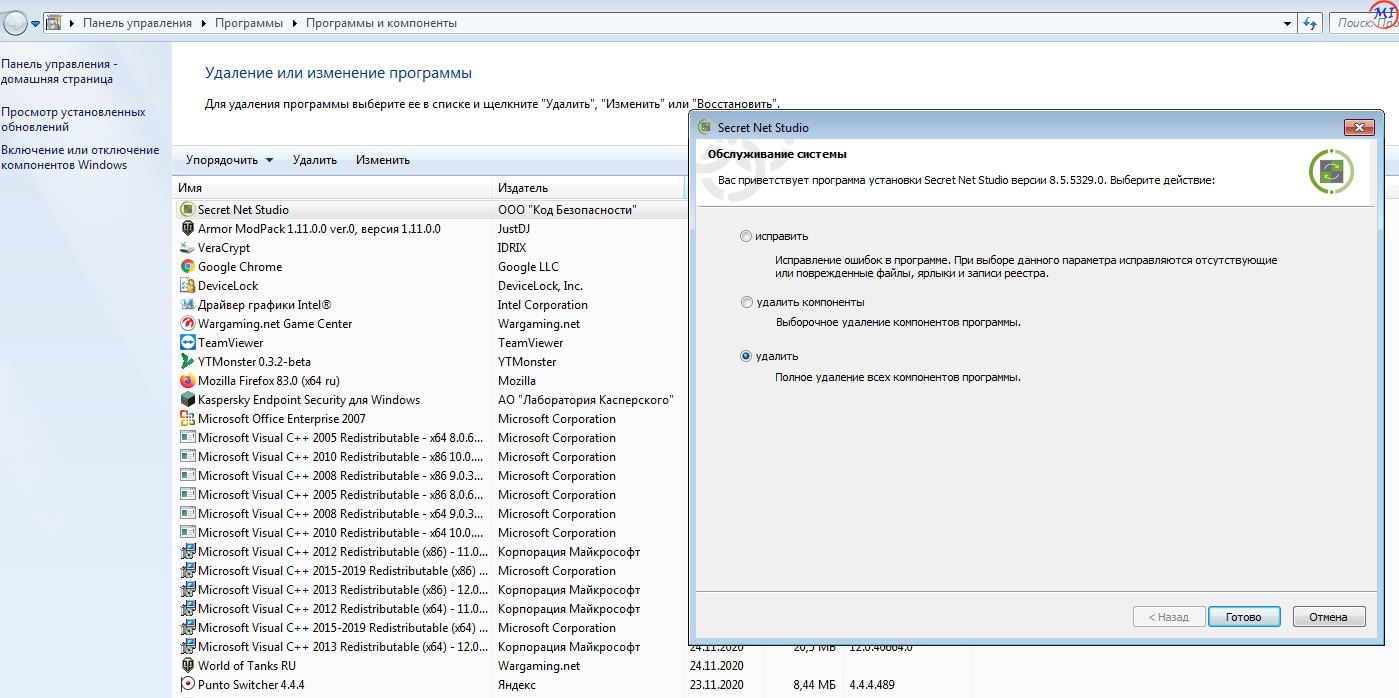Sort list by the "Издатель" column header

click(x=588, y=188)
